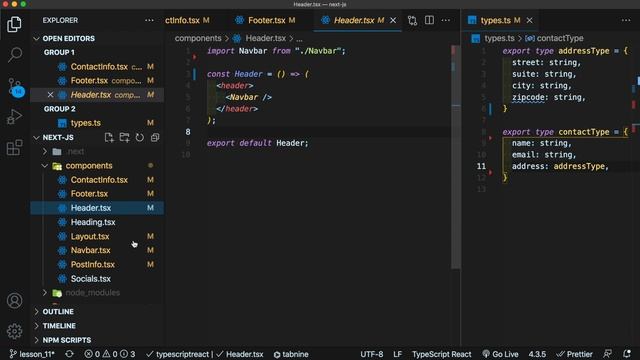Screen dimensions: 640x360
Task: Click Prettier in the status bar
Action: [x=574, y=354]
